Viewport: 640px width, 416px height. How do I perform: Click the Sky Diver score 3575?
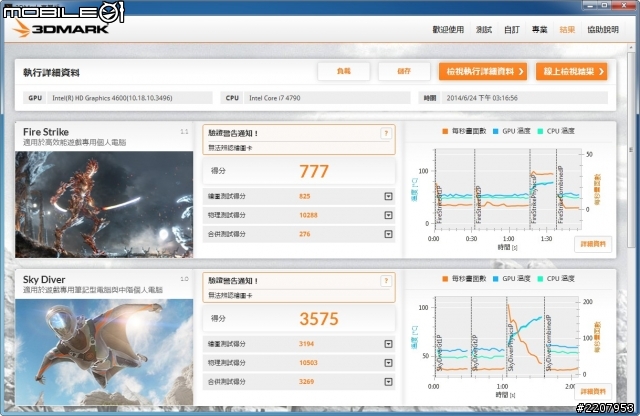point(319,319)
